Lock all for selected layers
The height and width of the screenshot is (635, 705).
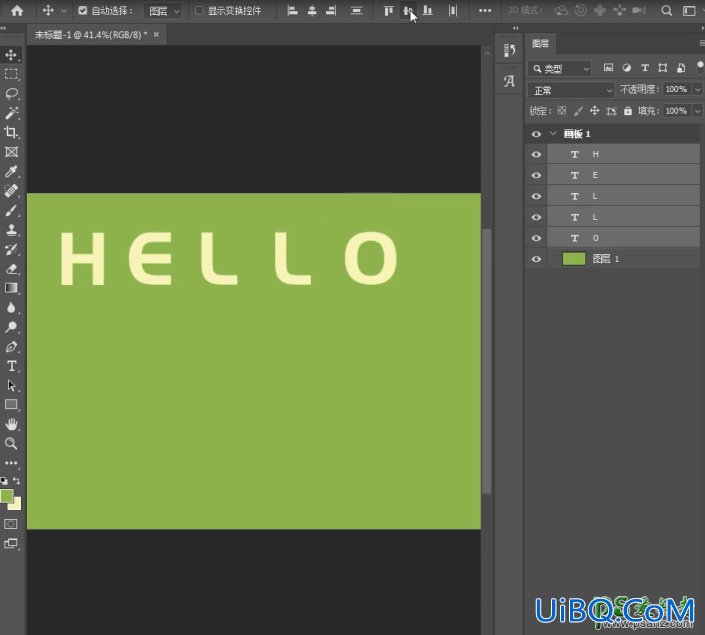628,111
